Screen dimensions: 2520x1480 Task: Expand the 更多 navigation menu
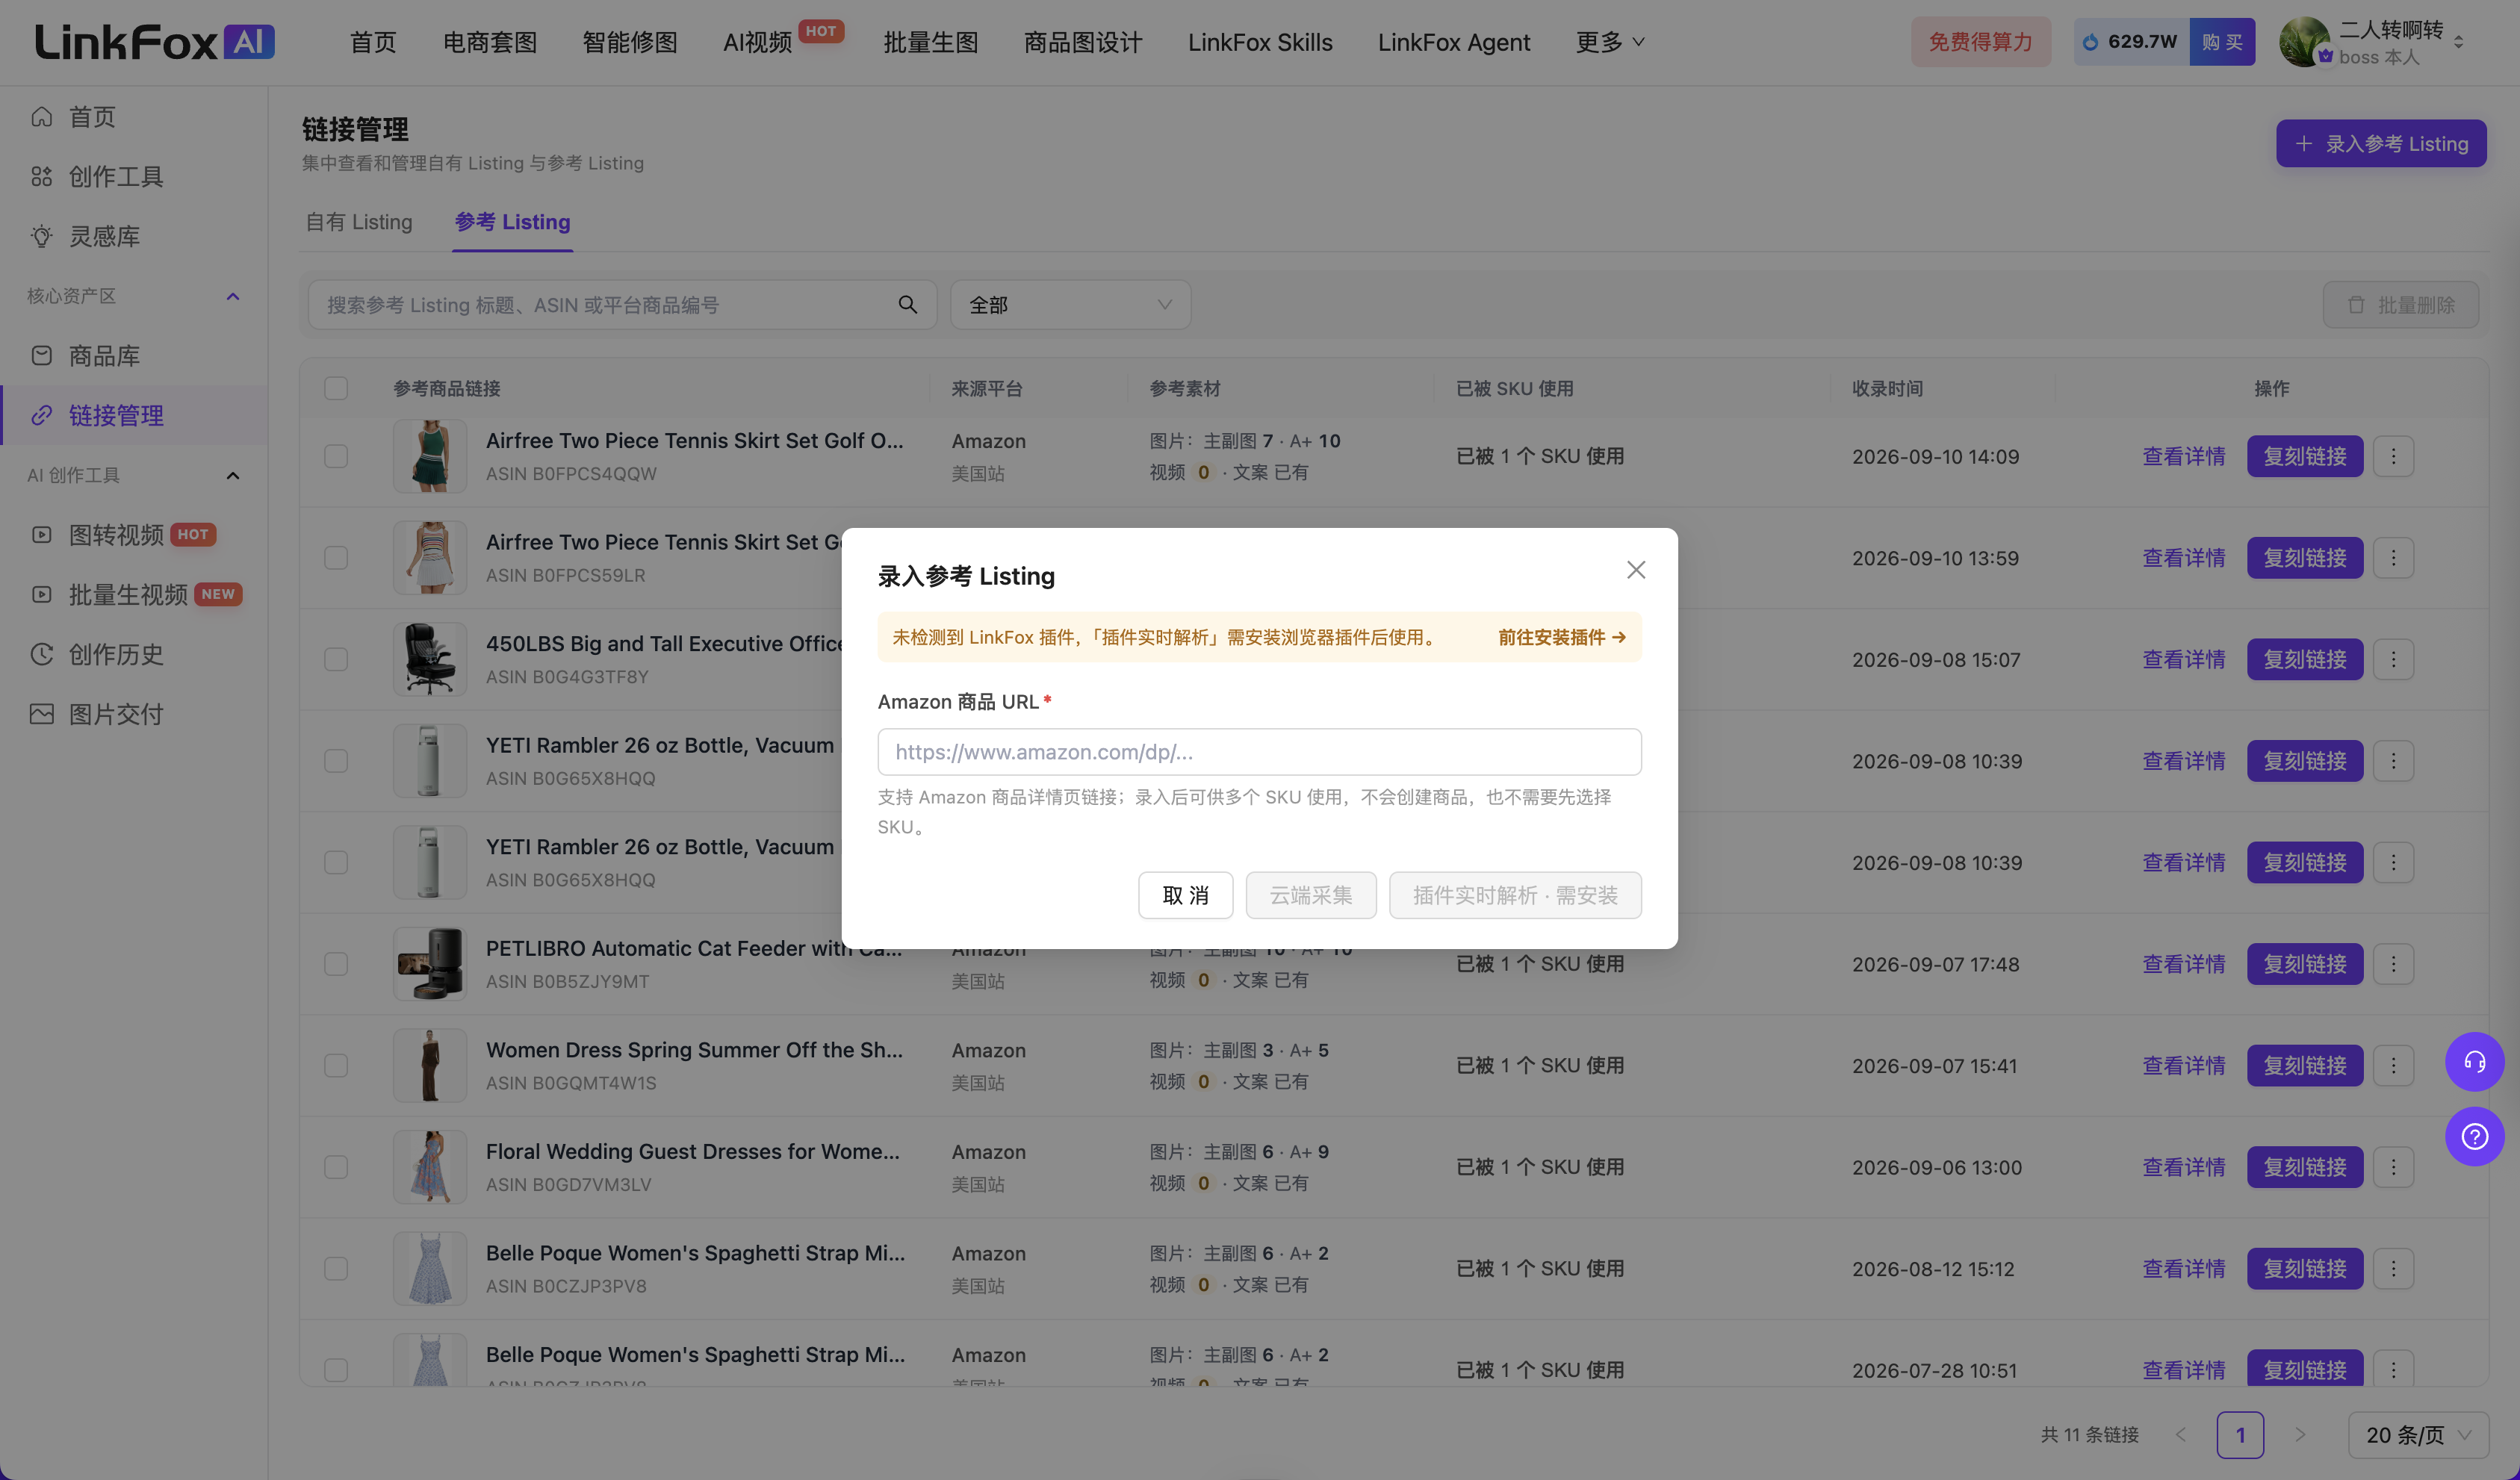[x=1610, y=42]
